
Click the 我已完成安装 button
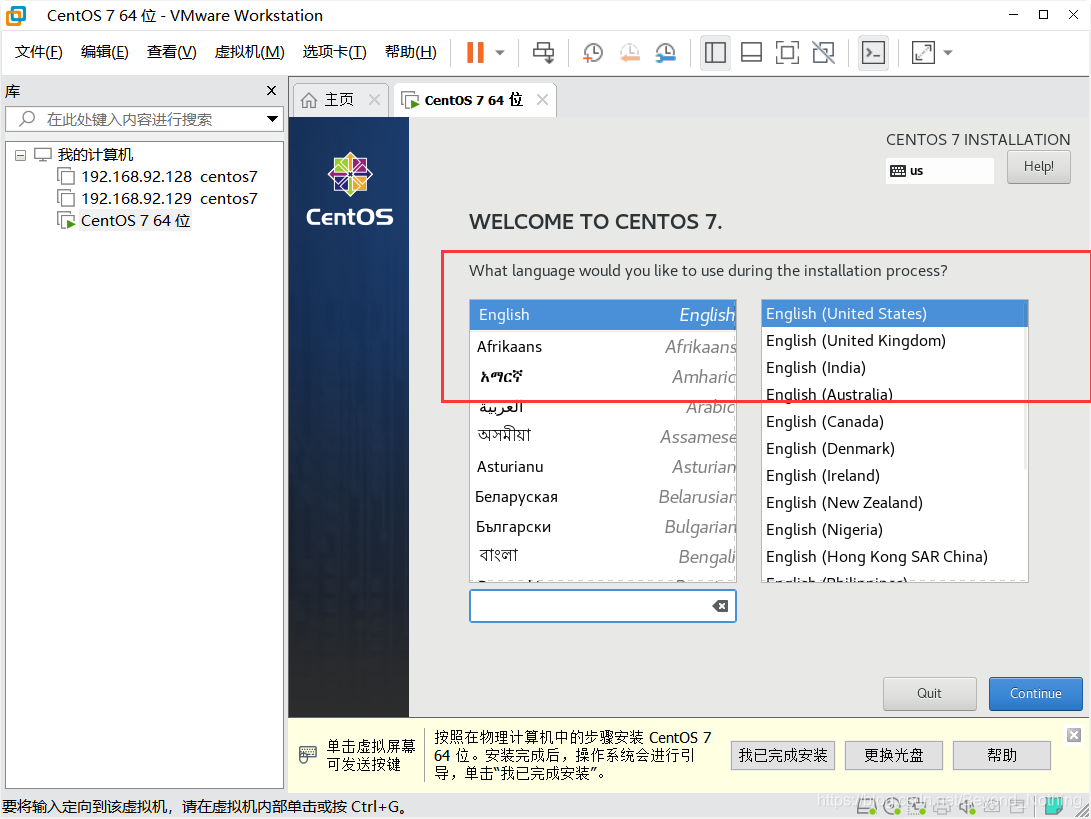click(782, 756)
